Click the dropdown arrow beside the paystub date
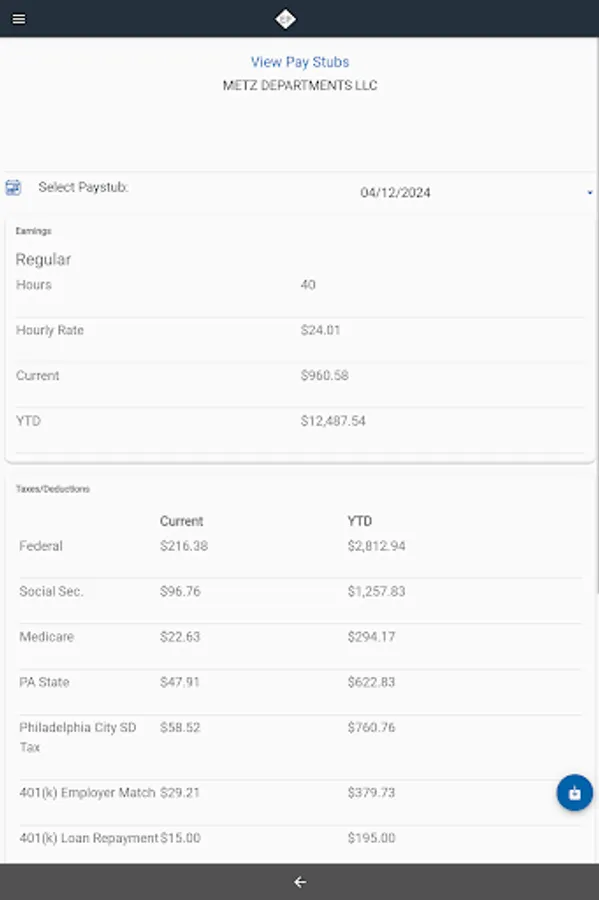Image resolution: width=599 pixels, height=900 pixels. coord(592,192)
